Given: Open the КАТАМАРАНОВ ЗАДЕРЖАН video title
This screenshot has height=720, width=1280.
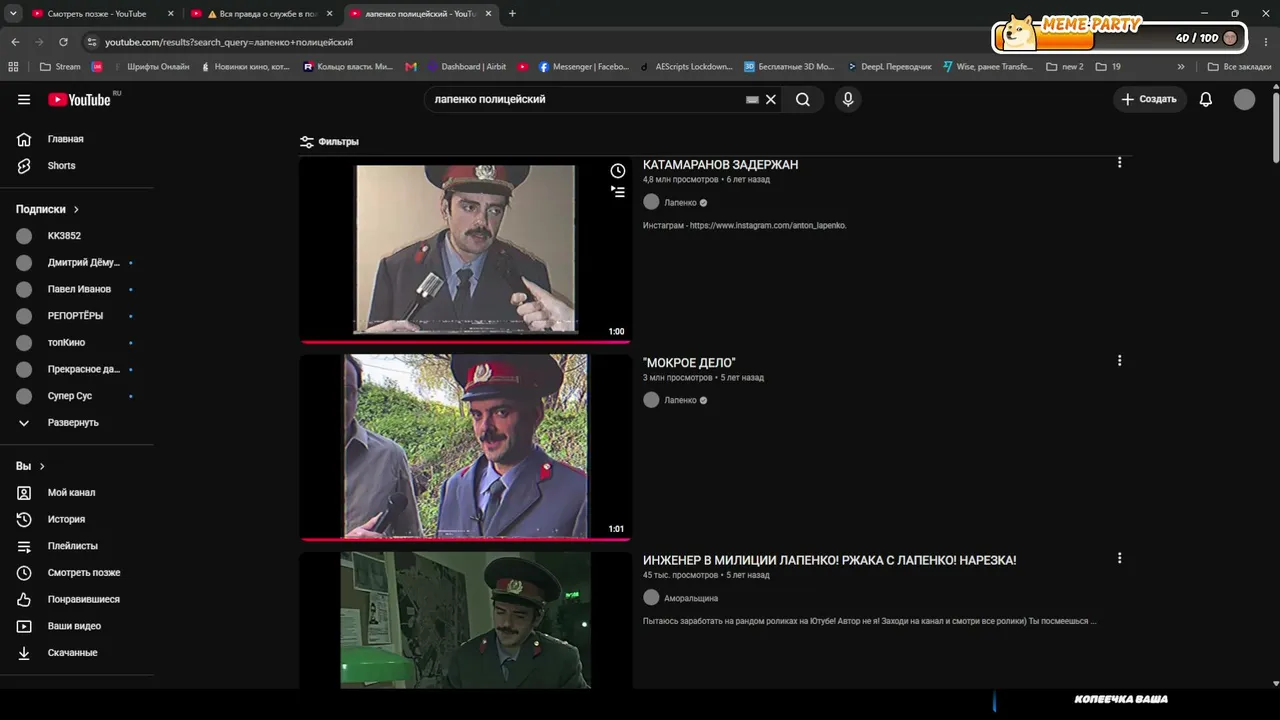Looking at the screenshot, I should point(720,165).
